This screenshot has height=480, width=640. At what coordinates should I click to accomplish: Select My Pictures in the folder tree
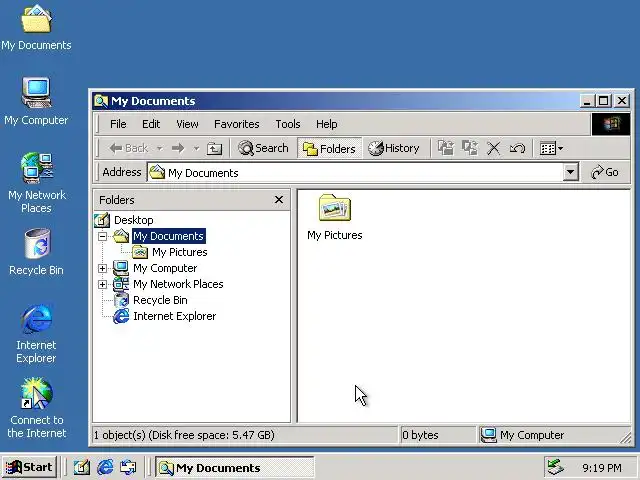click(x=180, y=252)
